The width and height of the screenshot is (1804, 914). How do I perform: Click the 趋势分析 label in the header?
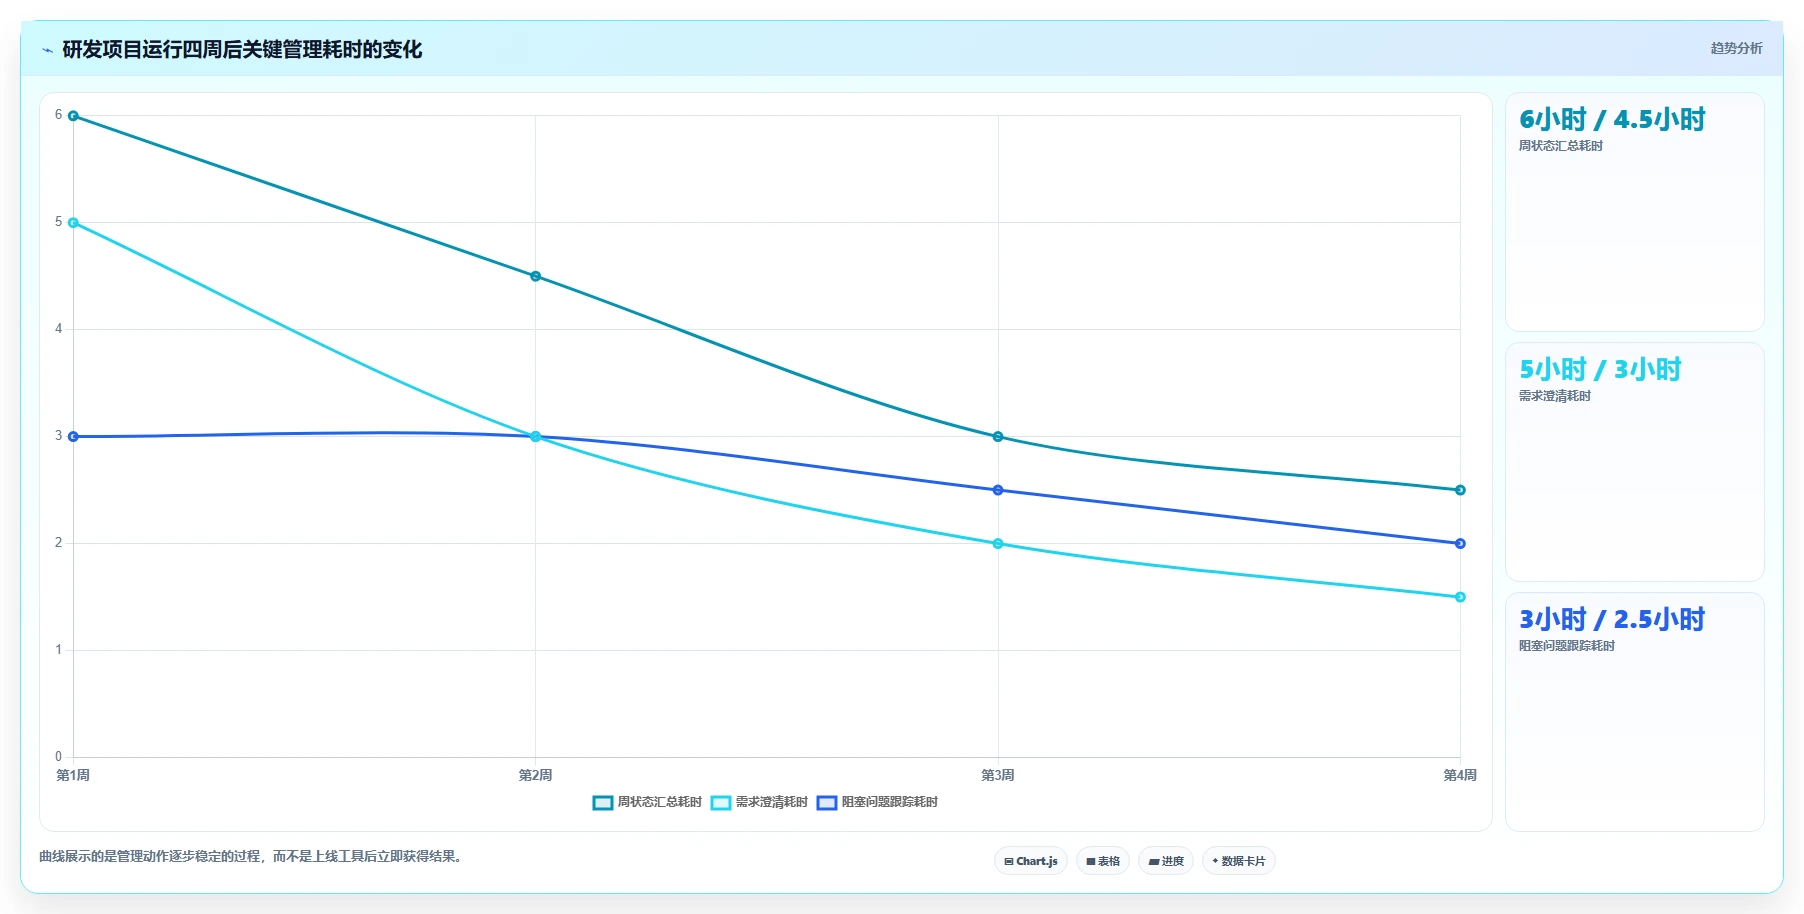tap(1736, 48)
